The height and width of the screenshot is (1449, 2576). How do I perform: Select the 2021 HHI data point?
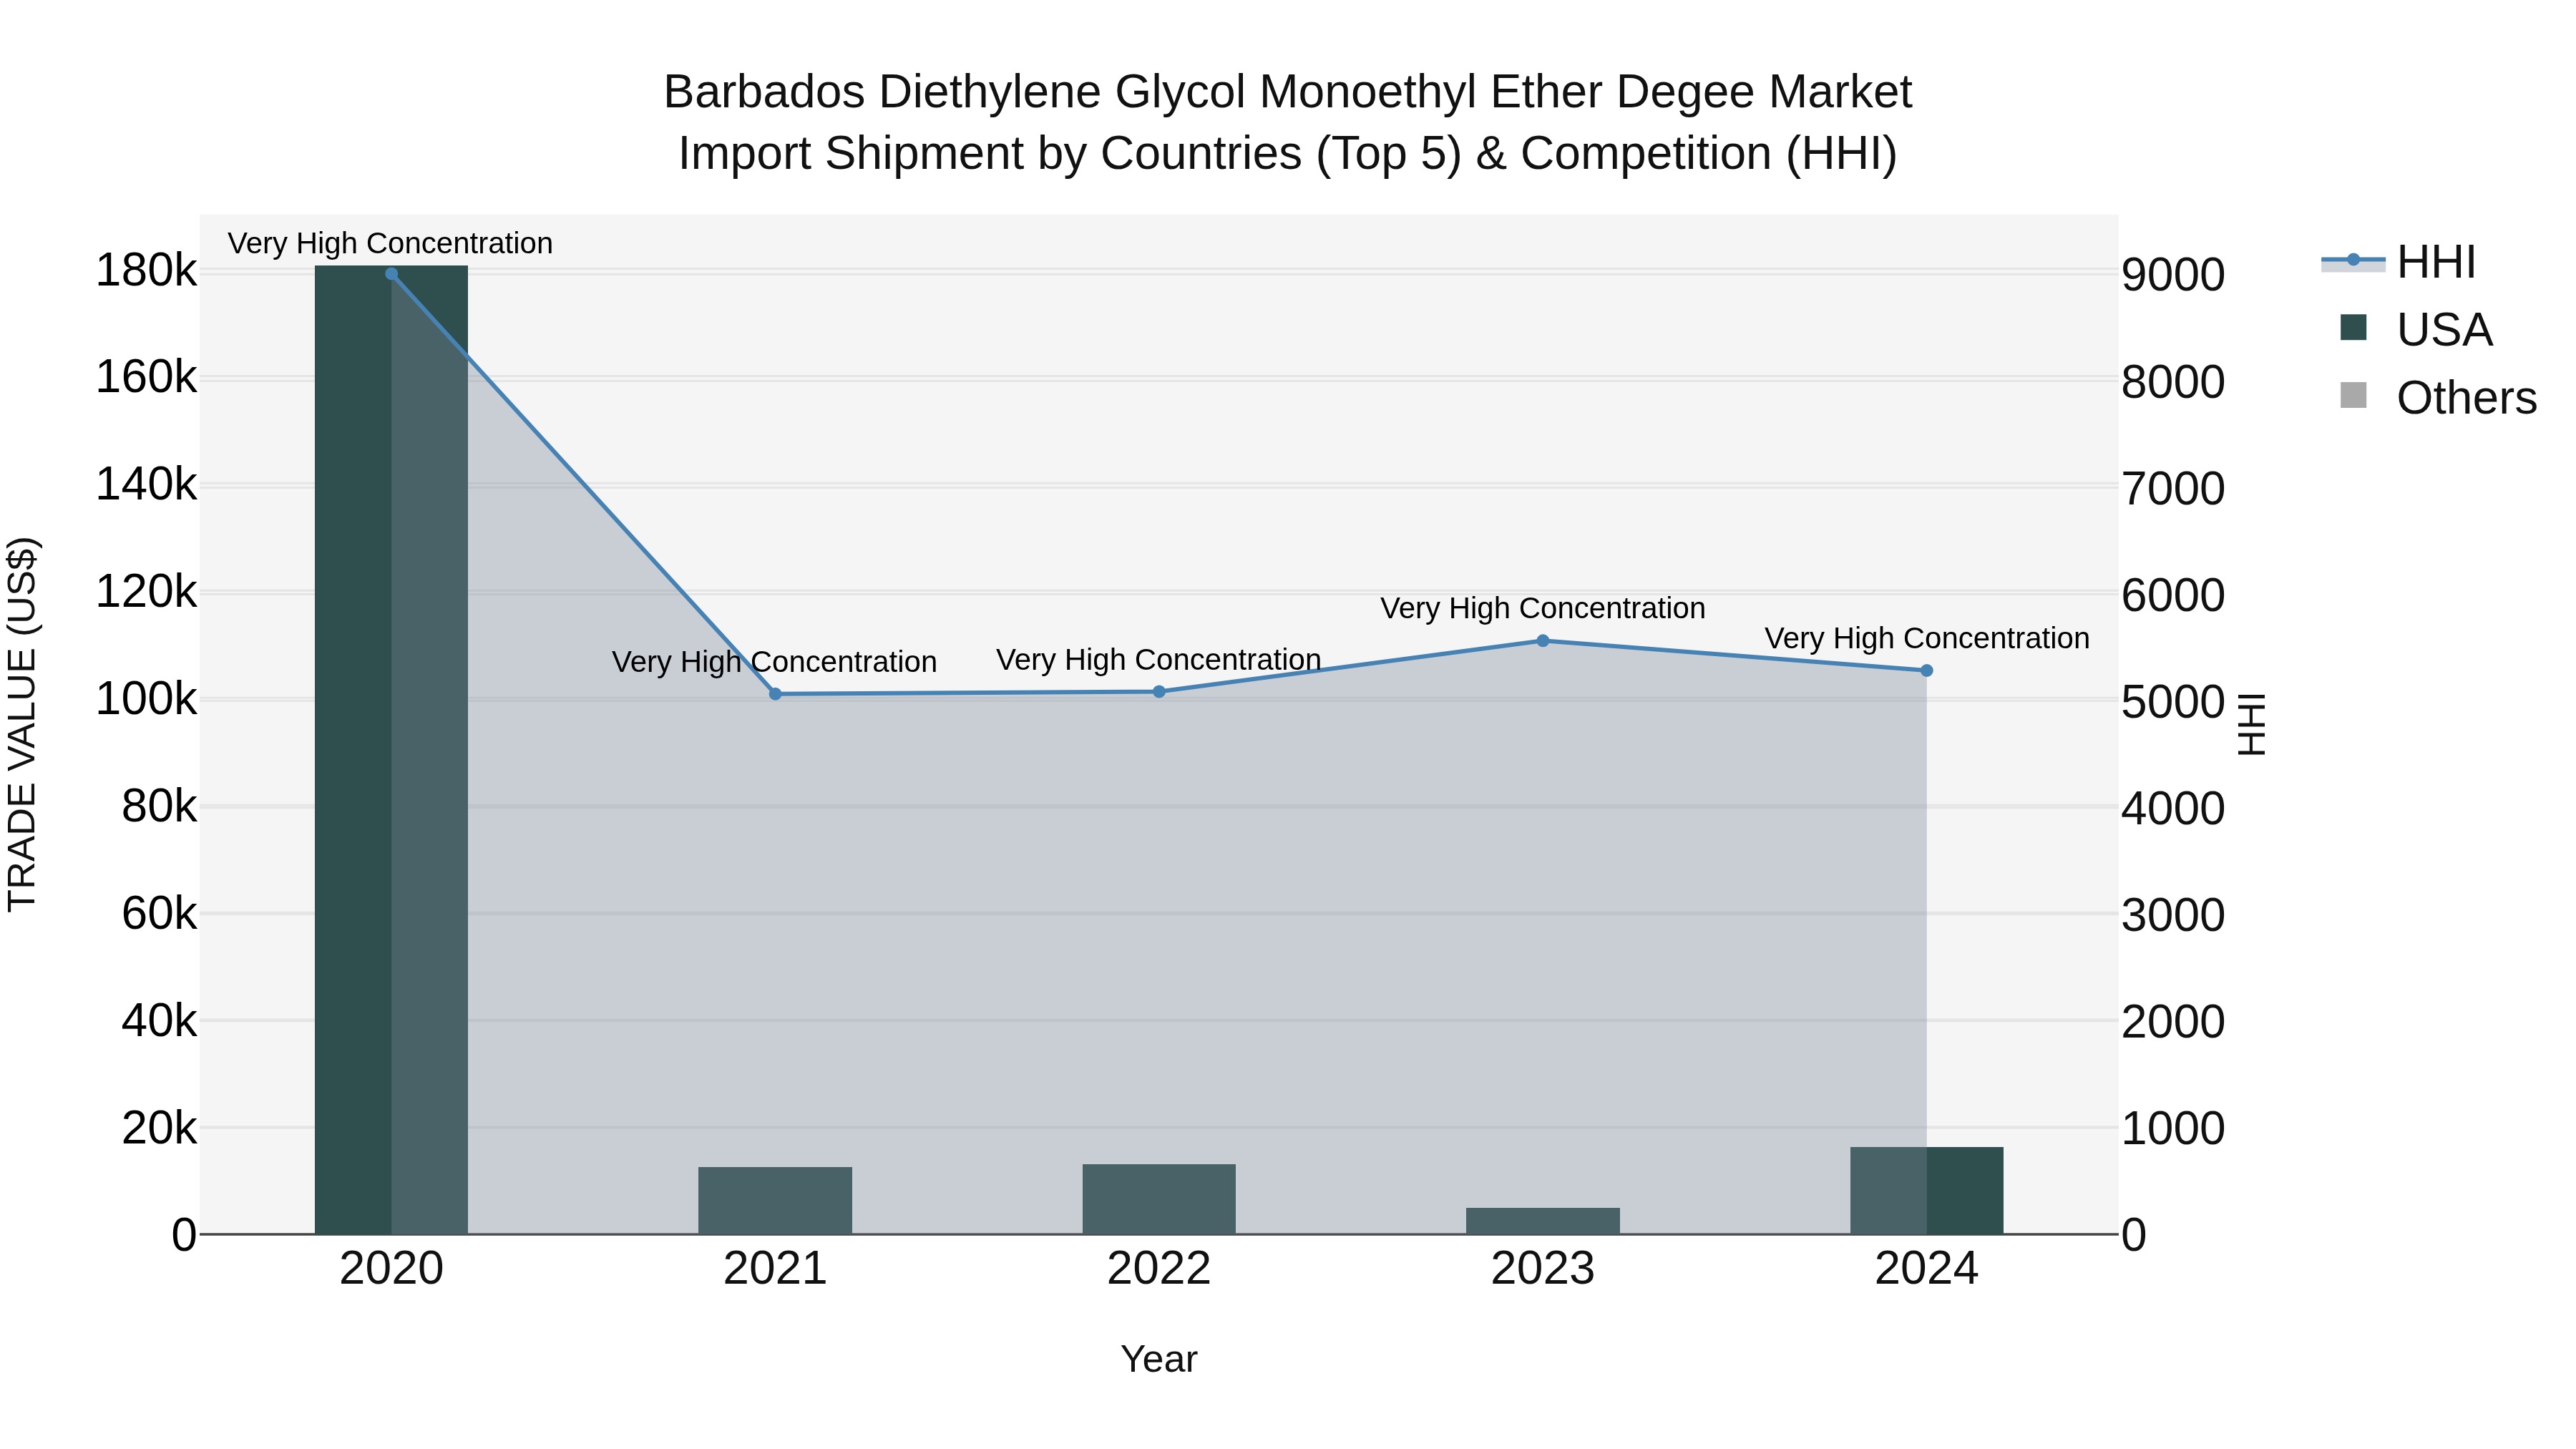[x=775, y=694]
